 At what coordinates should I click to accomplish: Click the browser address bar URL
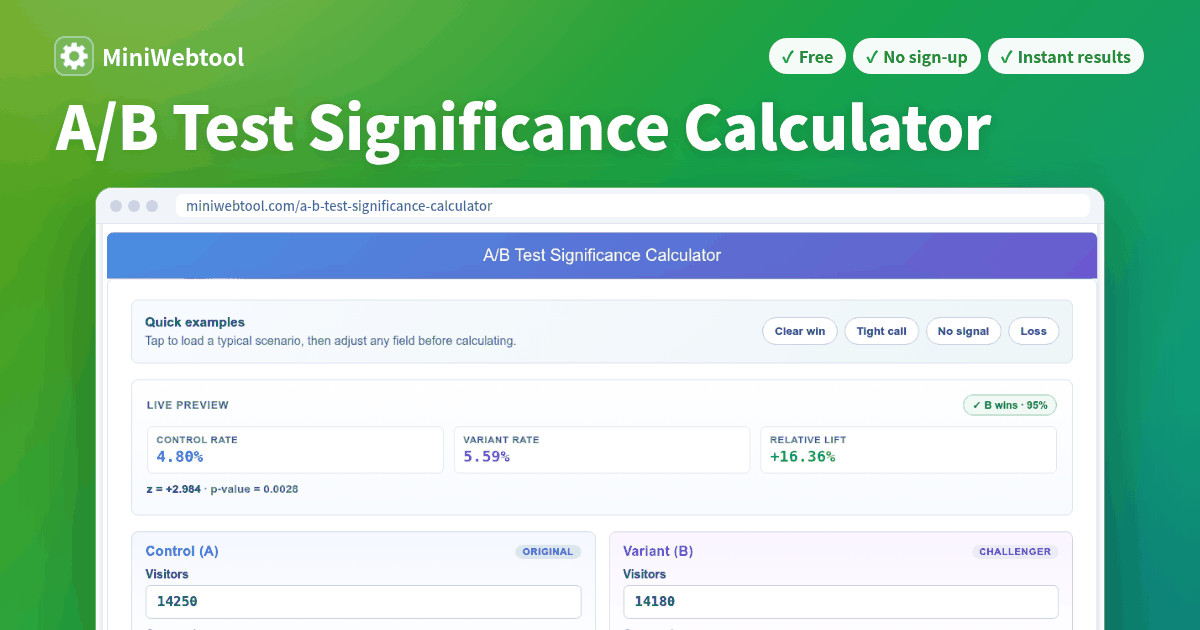[339, 206]
